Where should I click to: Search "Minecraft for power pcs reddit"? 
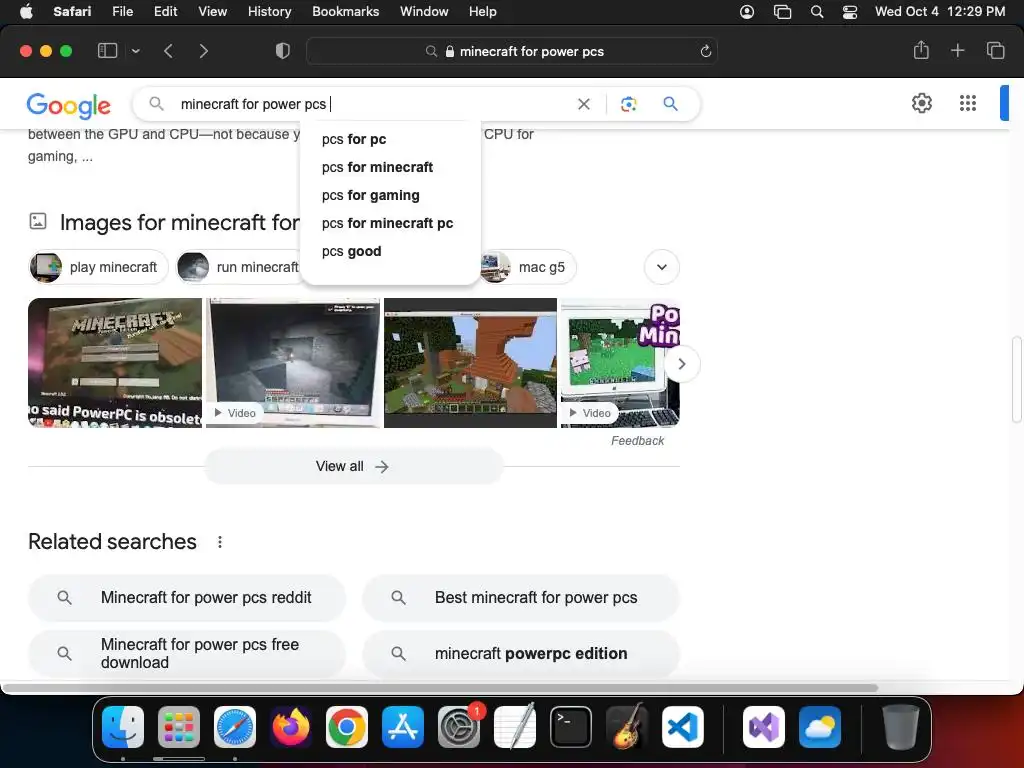(187, 598)
